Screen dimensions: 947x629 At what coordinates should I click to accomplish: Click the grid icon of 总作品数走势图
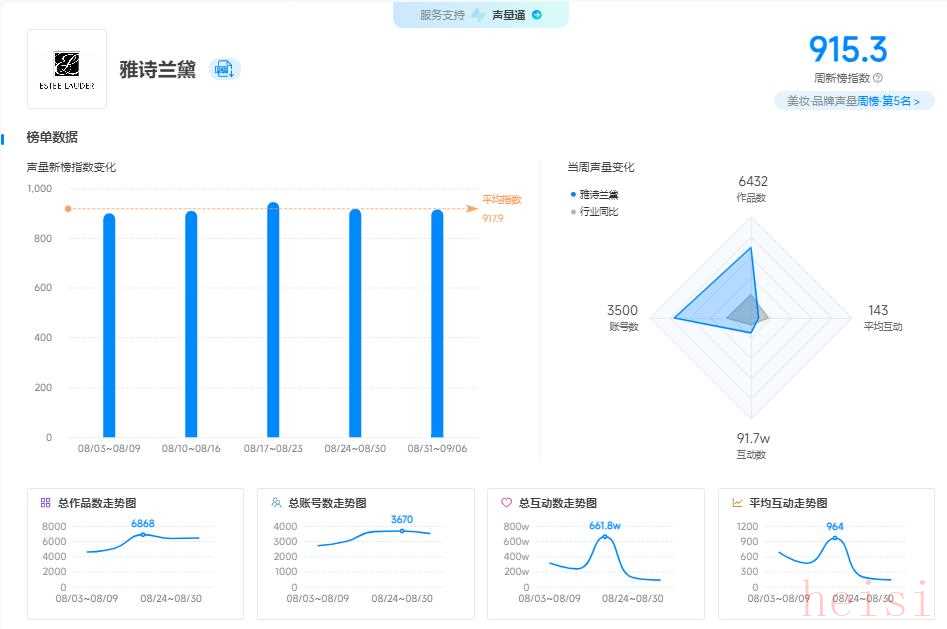45,503
